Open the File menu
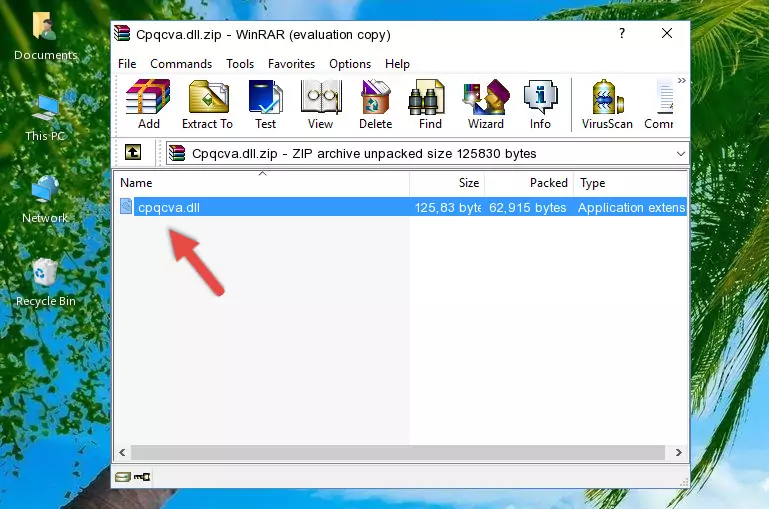The image size is (769, 509). pyautogui.click(x=127, y=64)
